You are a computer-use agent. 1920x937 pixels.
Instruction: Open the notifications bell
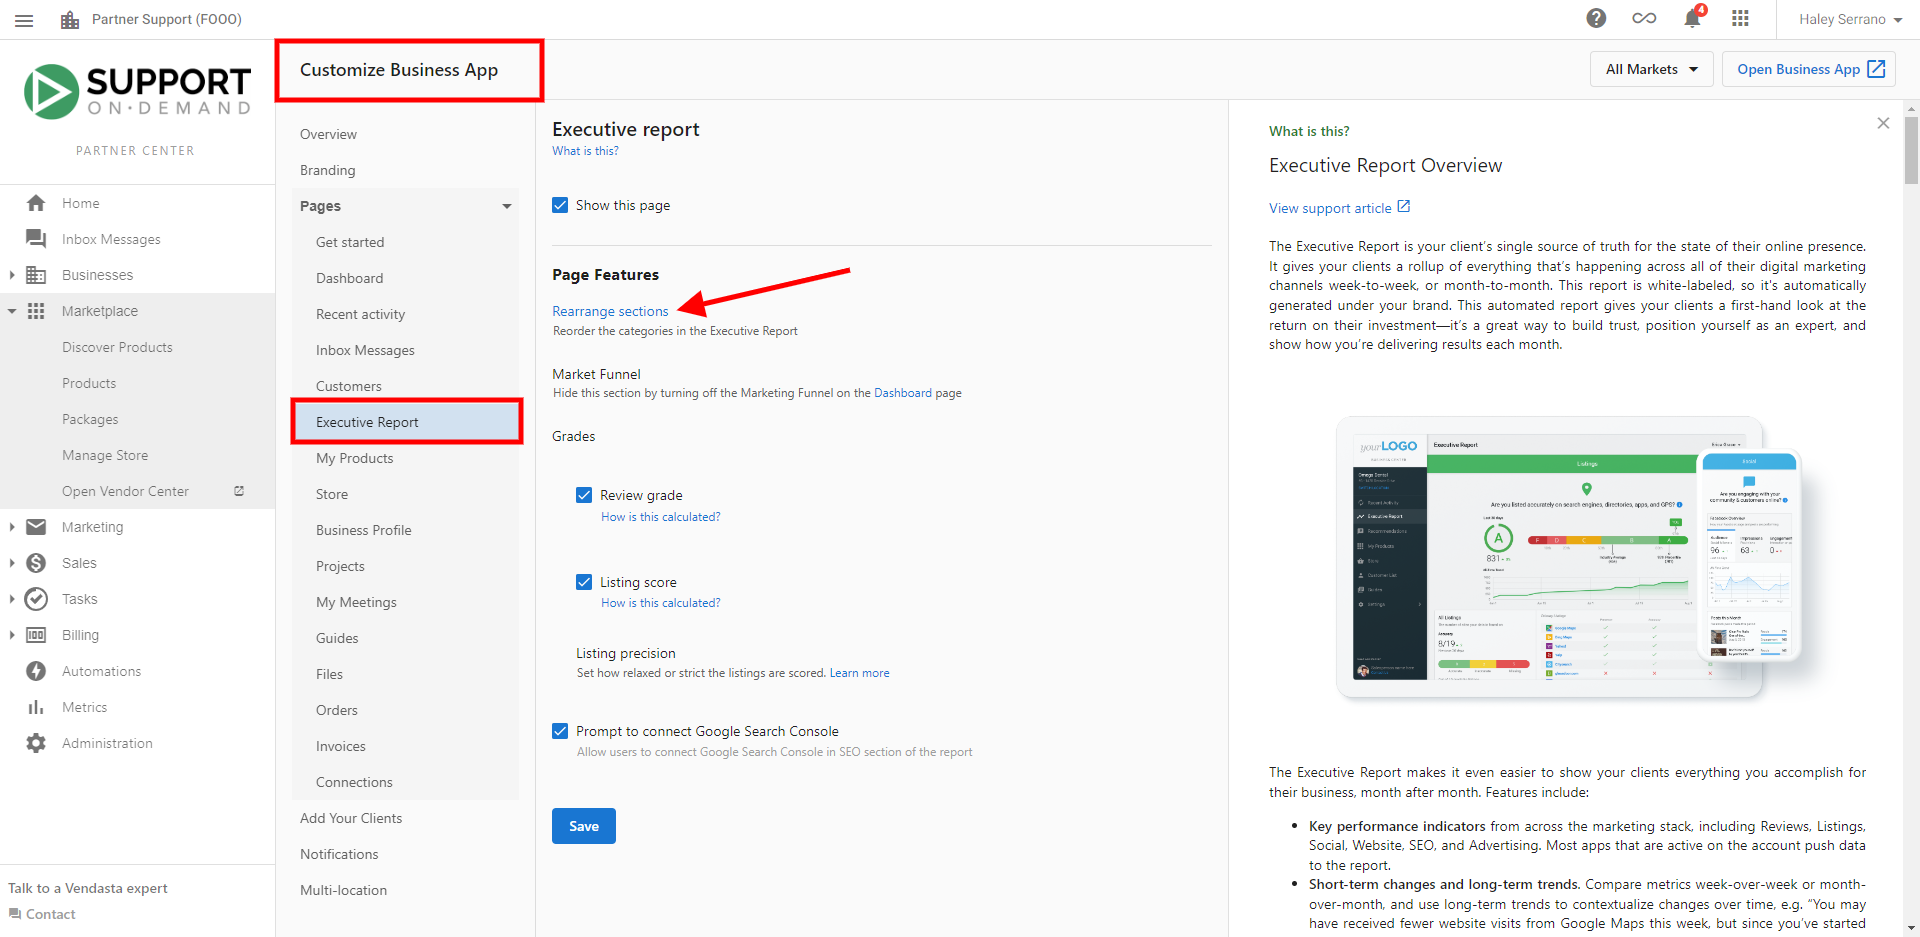tap(1692, 18)
